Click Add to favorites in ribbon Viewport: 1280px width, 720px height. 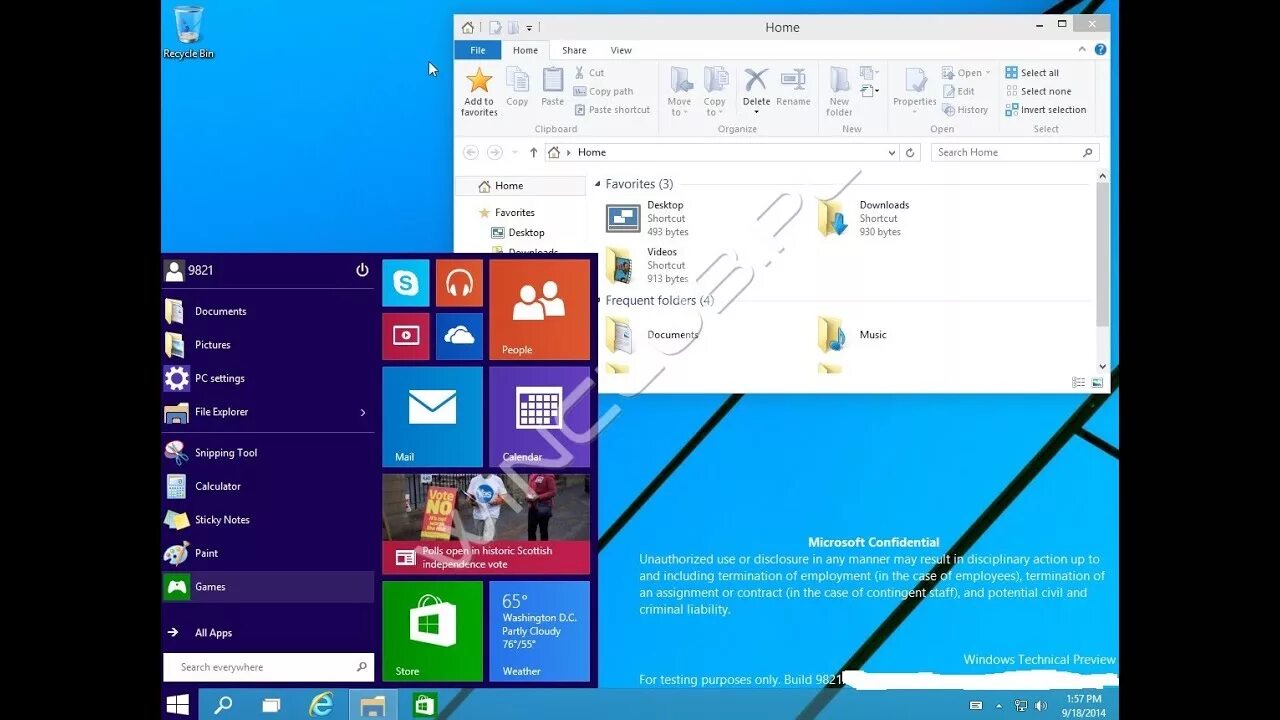click(x=479, y=92)
